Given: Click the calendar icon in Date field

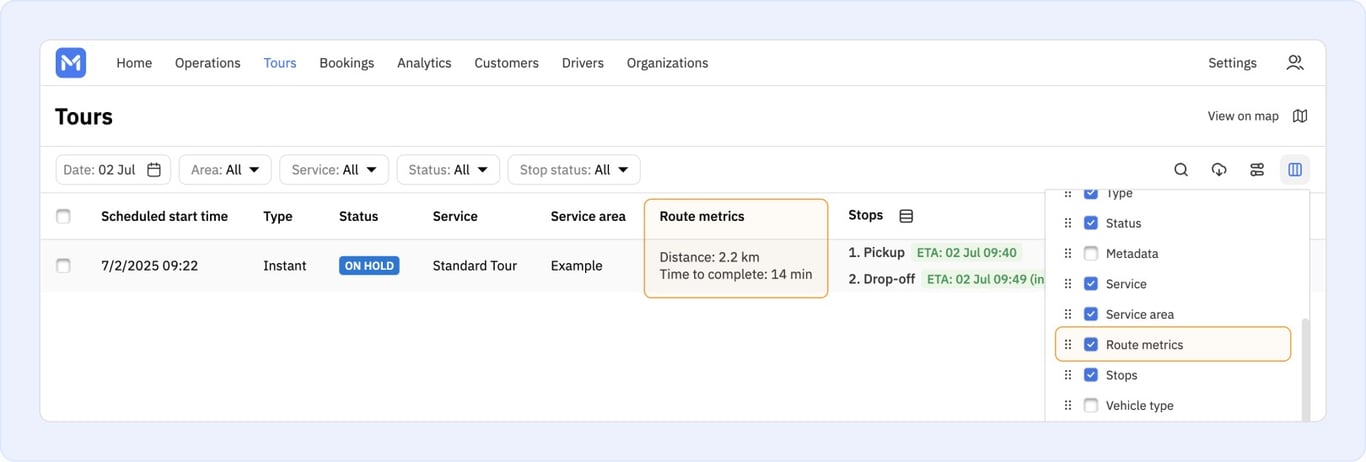Looking at the screenshot, I should [154, 170].
